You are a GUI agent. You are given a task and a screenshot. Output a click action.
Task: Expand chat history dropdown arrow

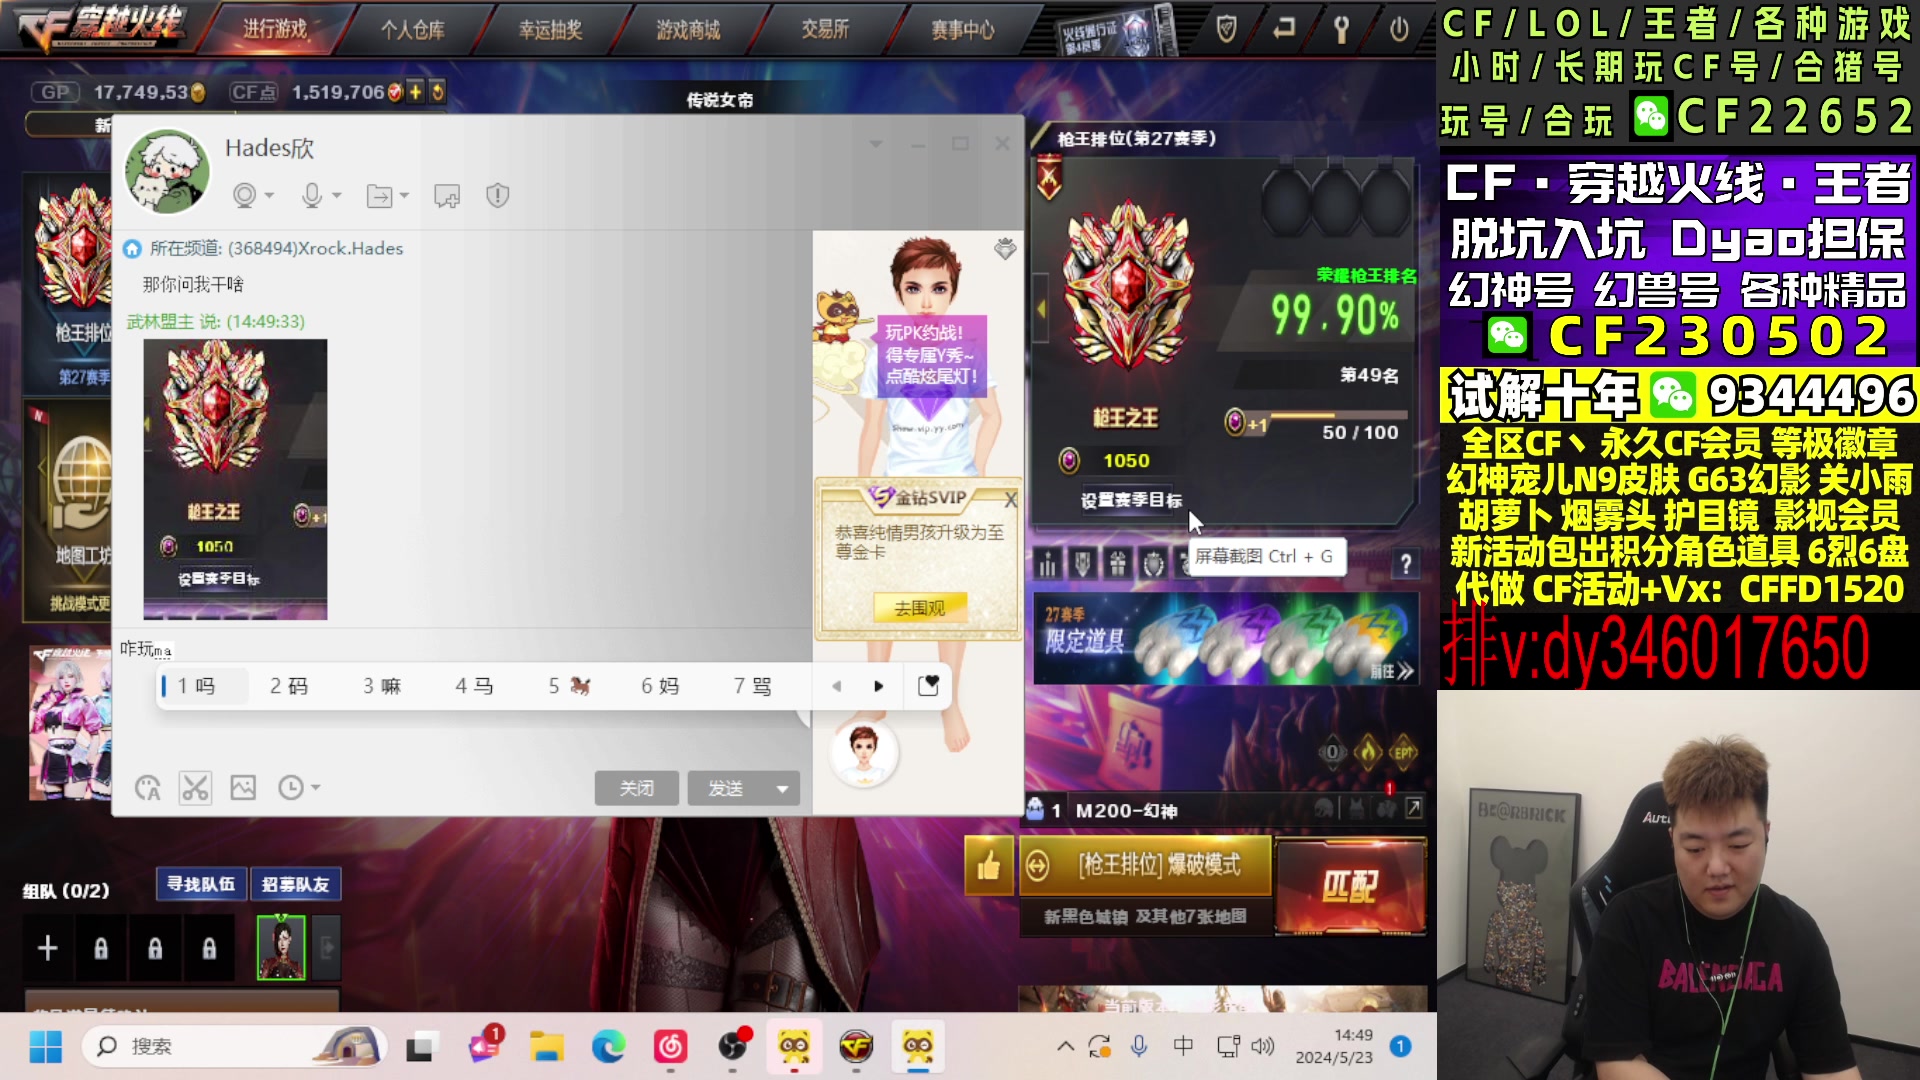315,788
